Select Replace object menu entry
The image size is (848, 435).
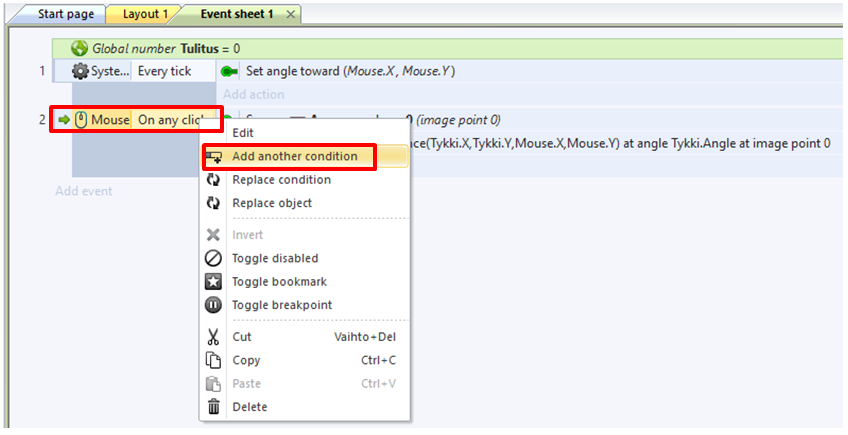(x=272, y=203)
